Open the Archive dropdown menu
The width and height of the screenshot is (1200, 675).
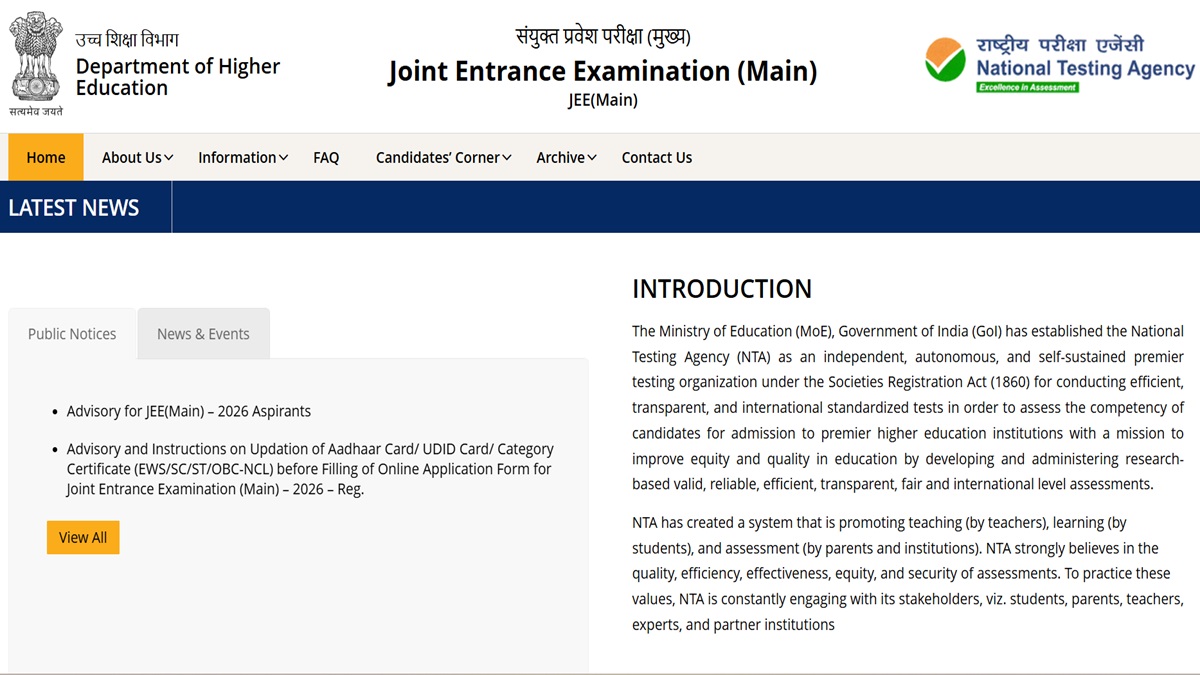point(566,157)
